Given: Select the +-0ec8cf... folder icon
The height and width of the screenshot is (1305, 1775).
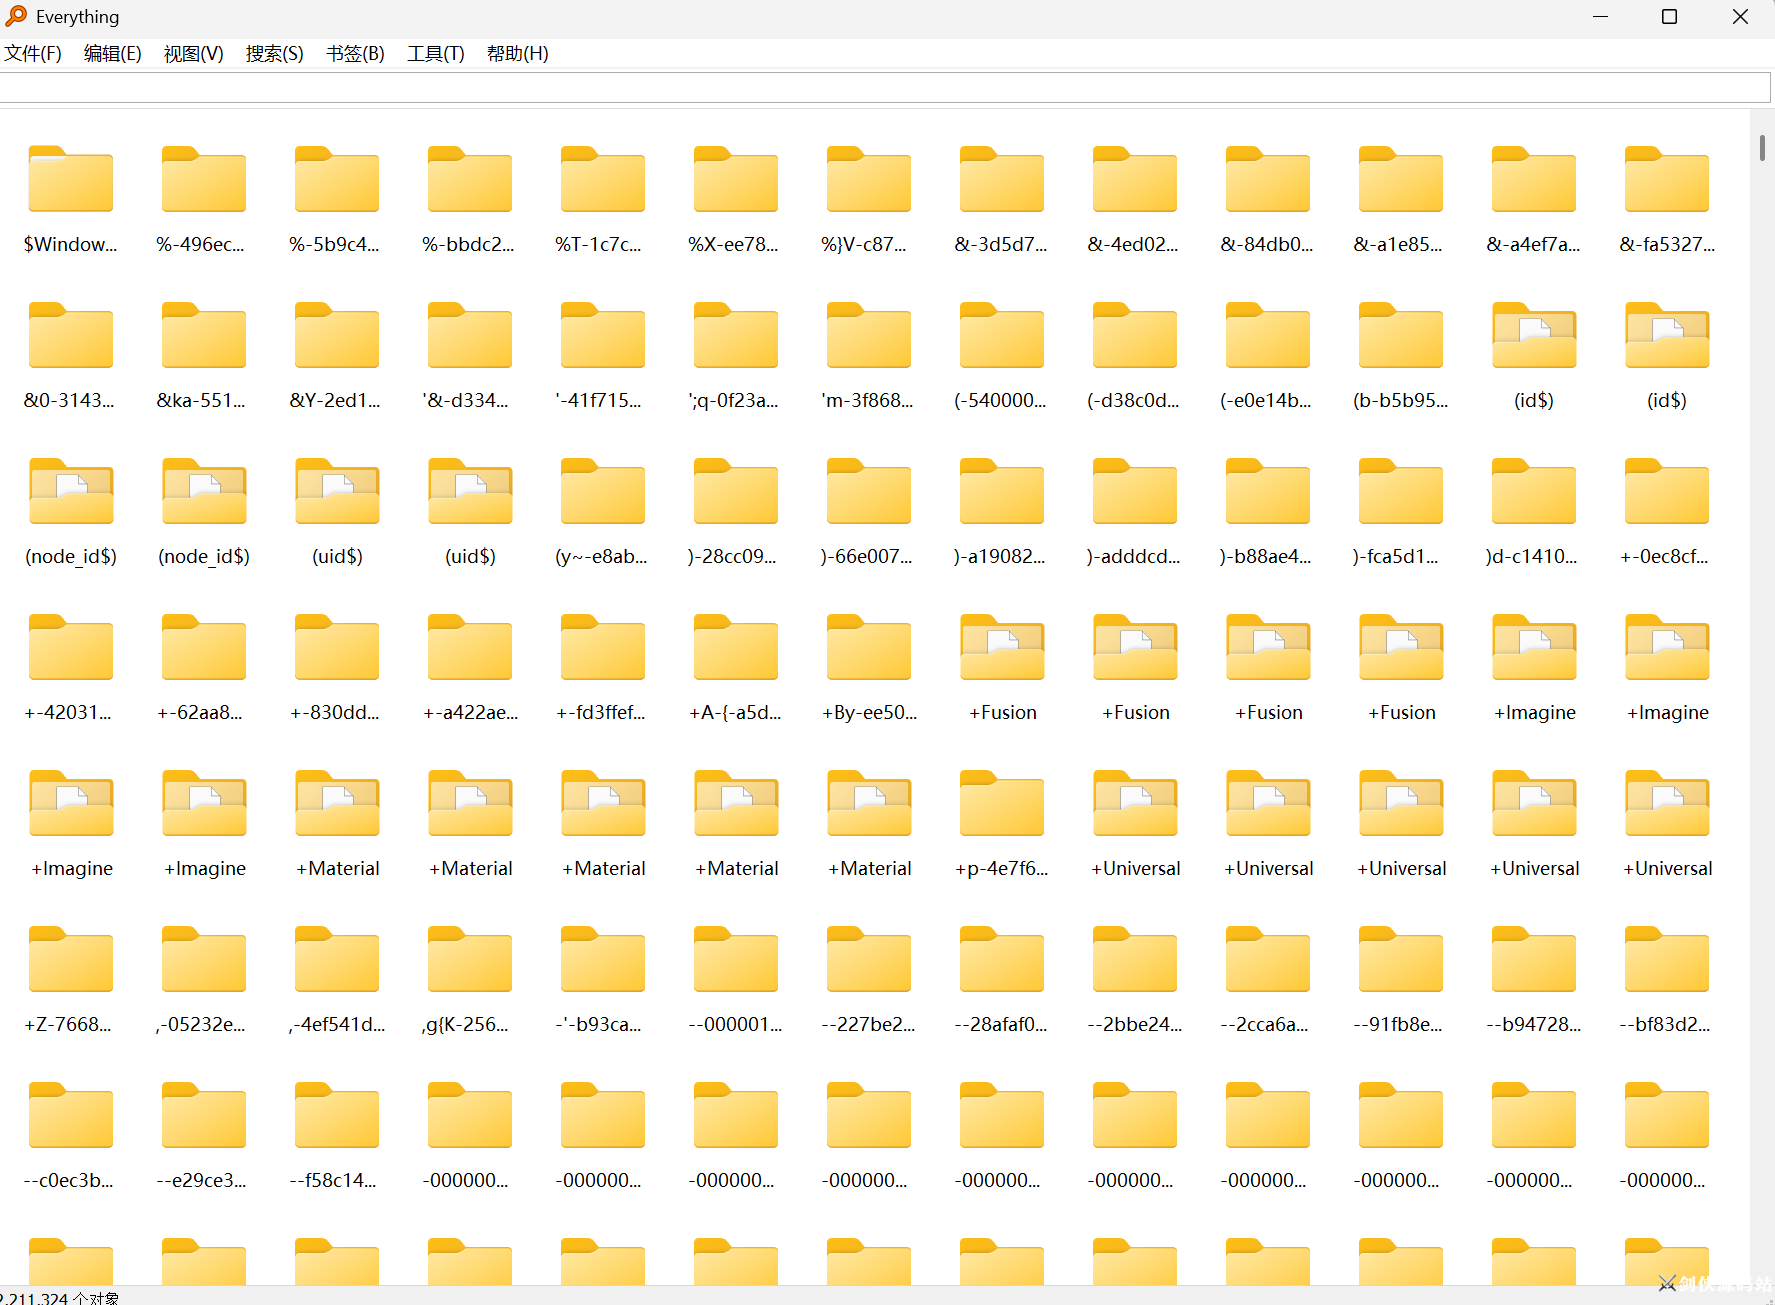Looking at the screenshot, I should coord(1667,492).
